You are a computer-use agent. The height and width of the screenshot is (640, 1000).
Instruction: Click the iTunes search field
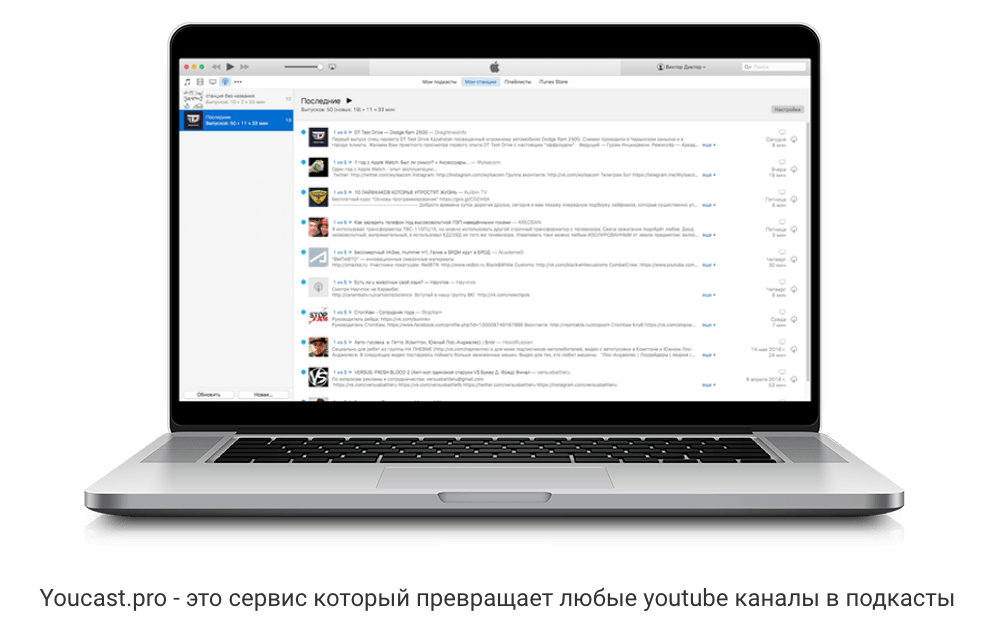click(774, 67)
